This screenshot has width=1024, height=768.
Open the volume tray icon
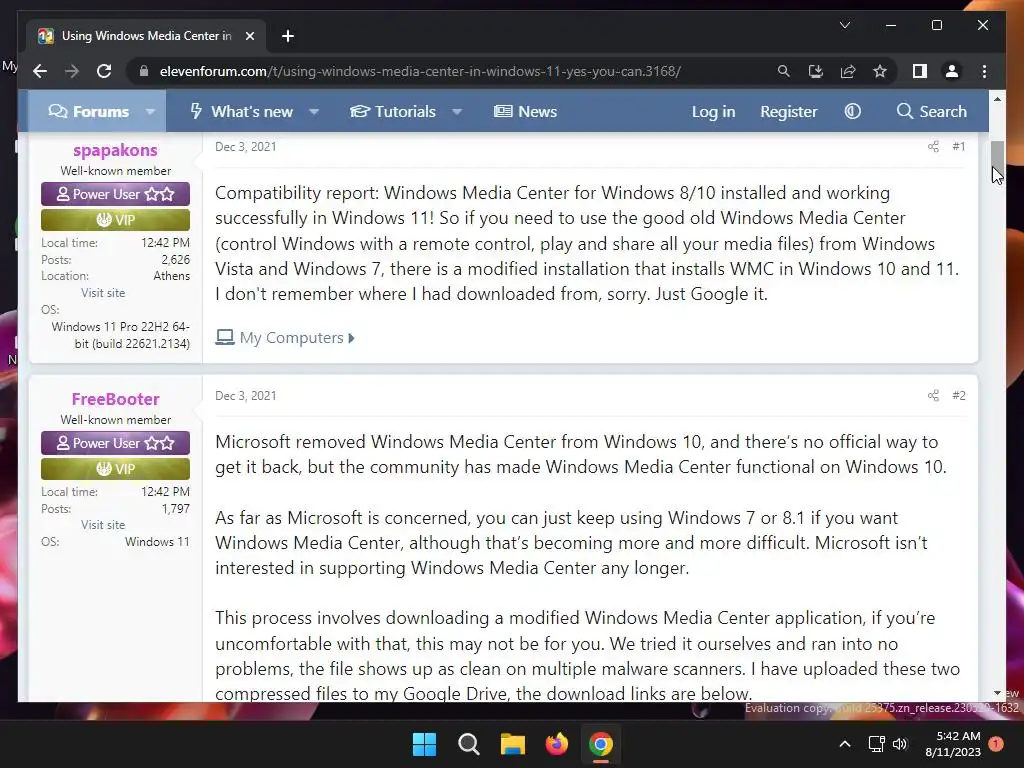pyautogui.click(x=900, y=744)
